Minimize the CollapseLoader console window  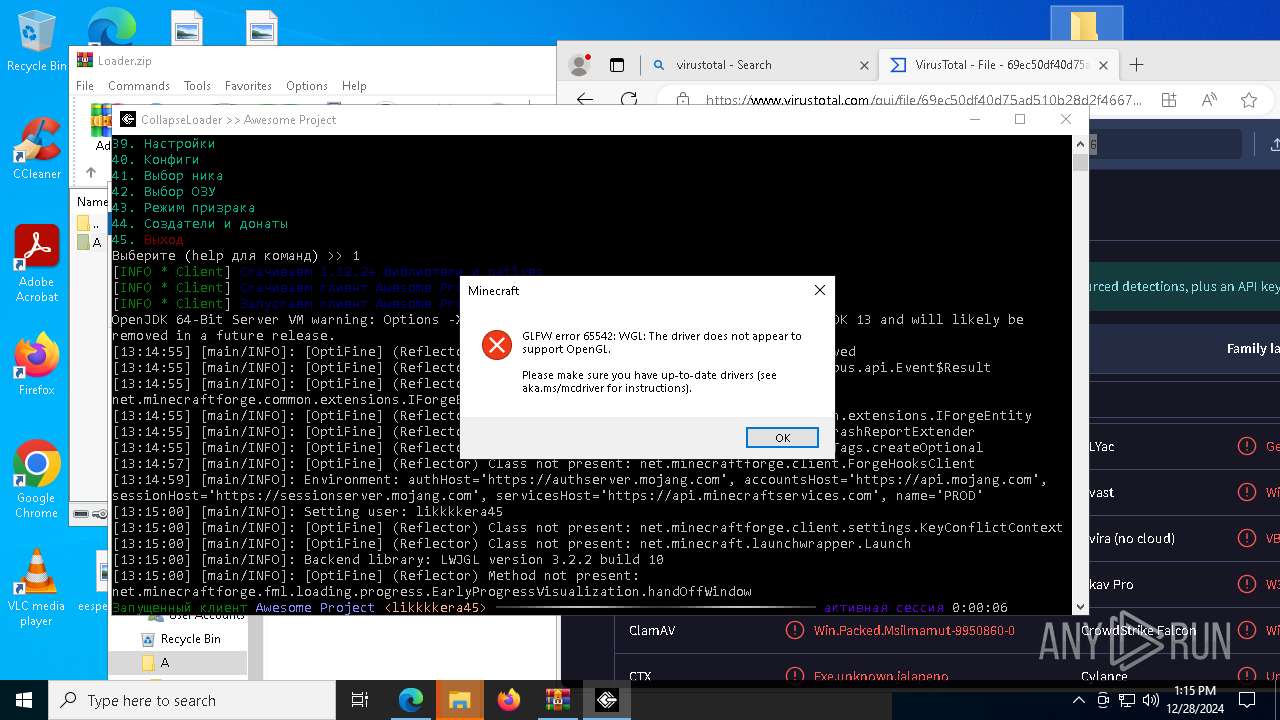pyautogui.click(x=975, y=119)
